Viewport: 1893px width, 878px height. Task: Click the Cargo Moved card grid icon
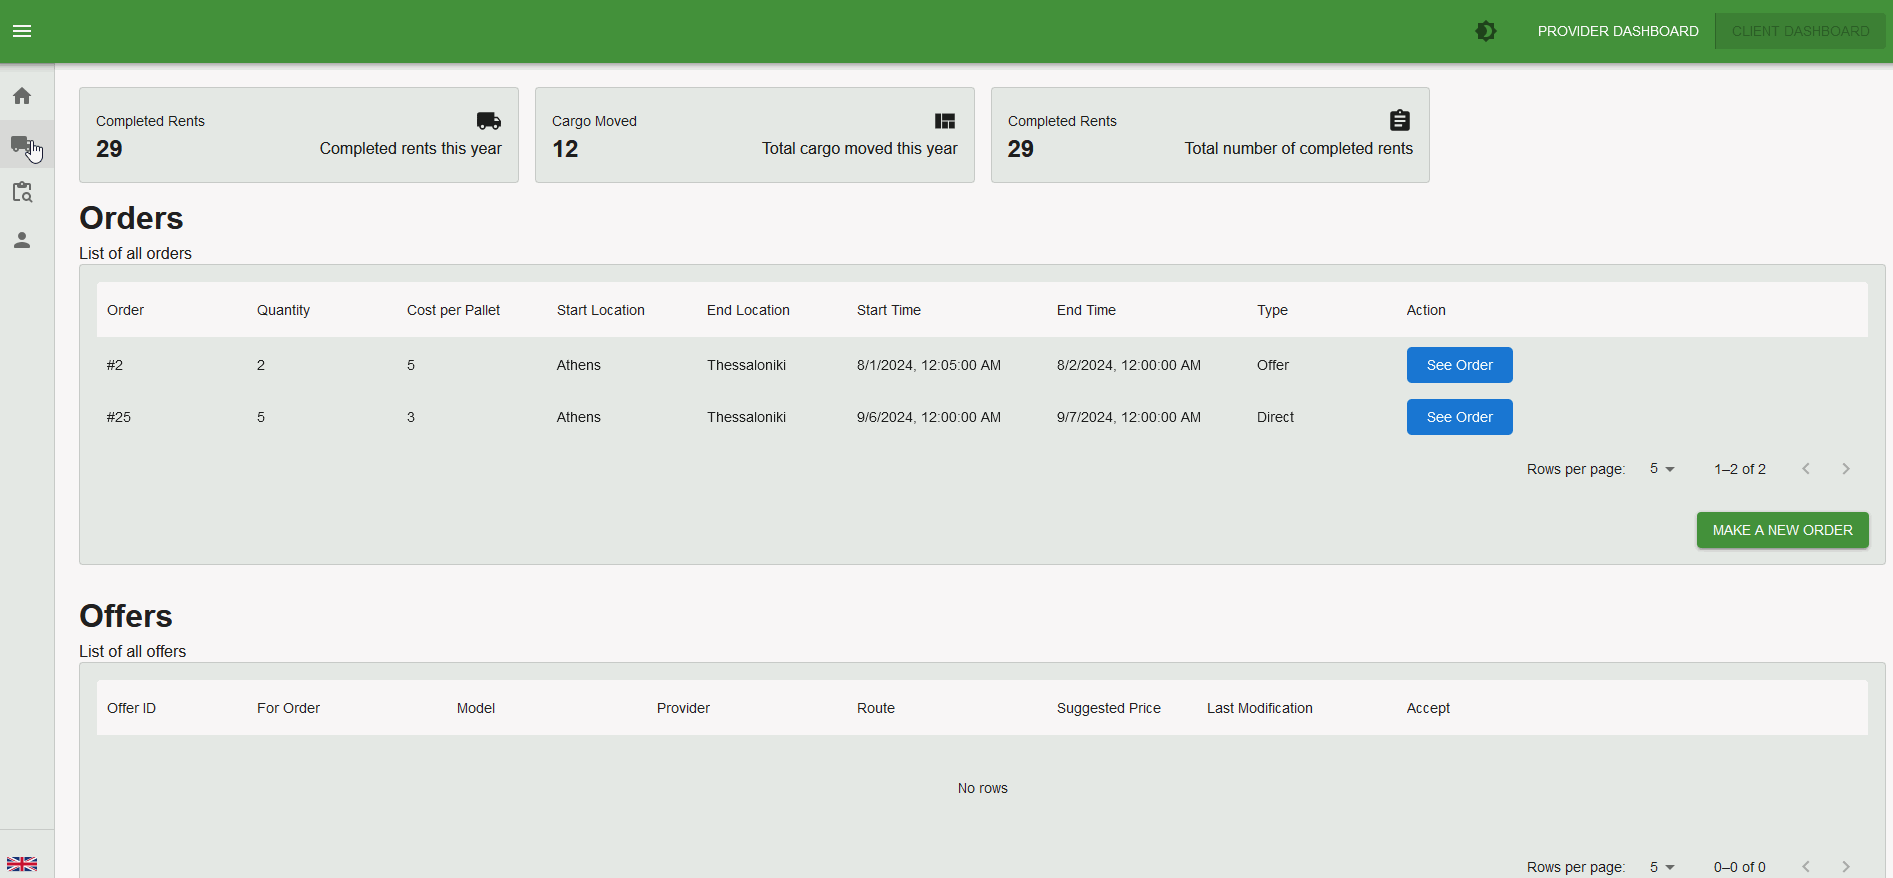click(944, 121)
